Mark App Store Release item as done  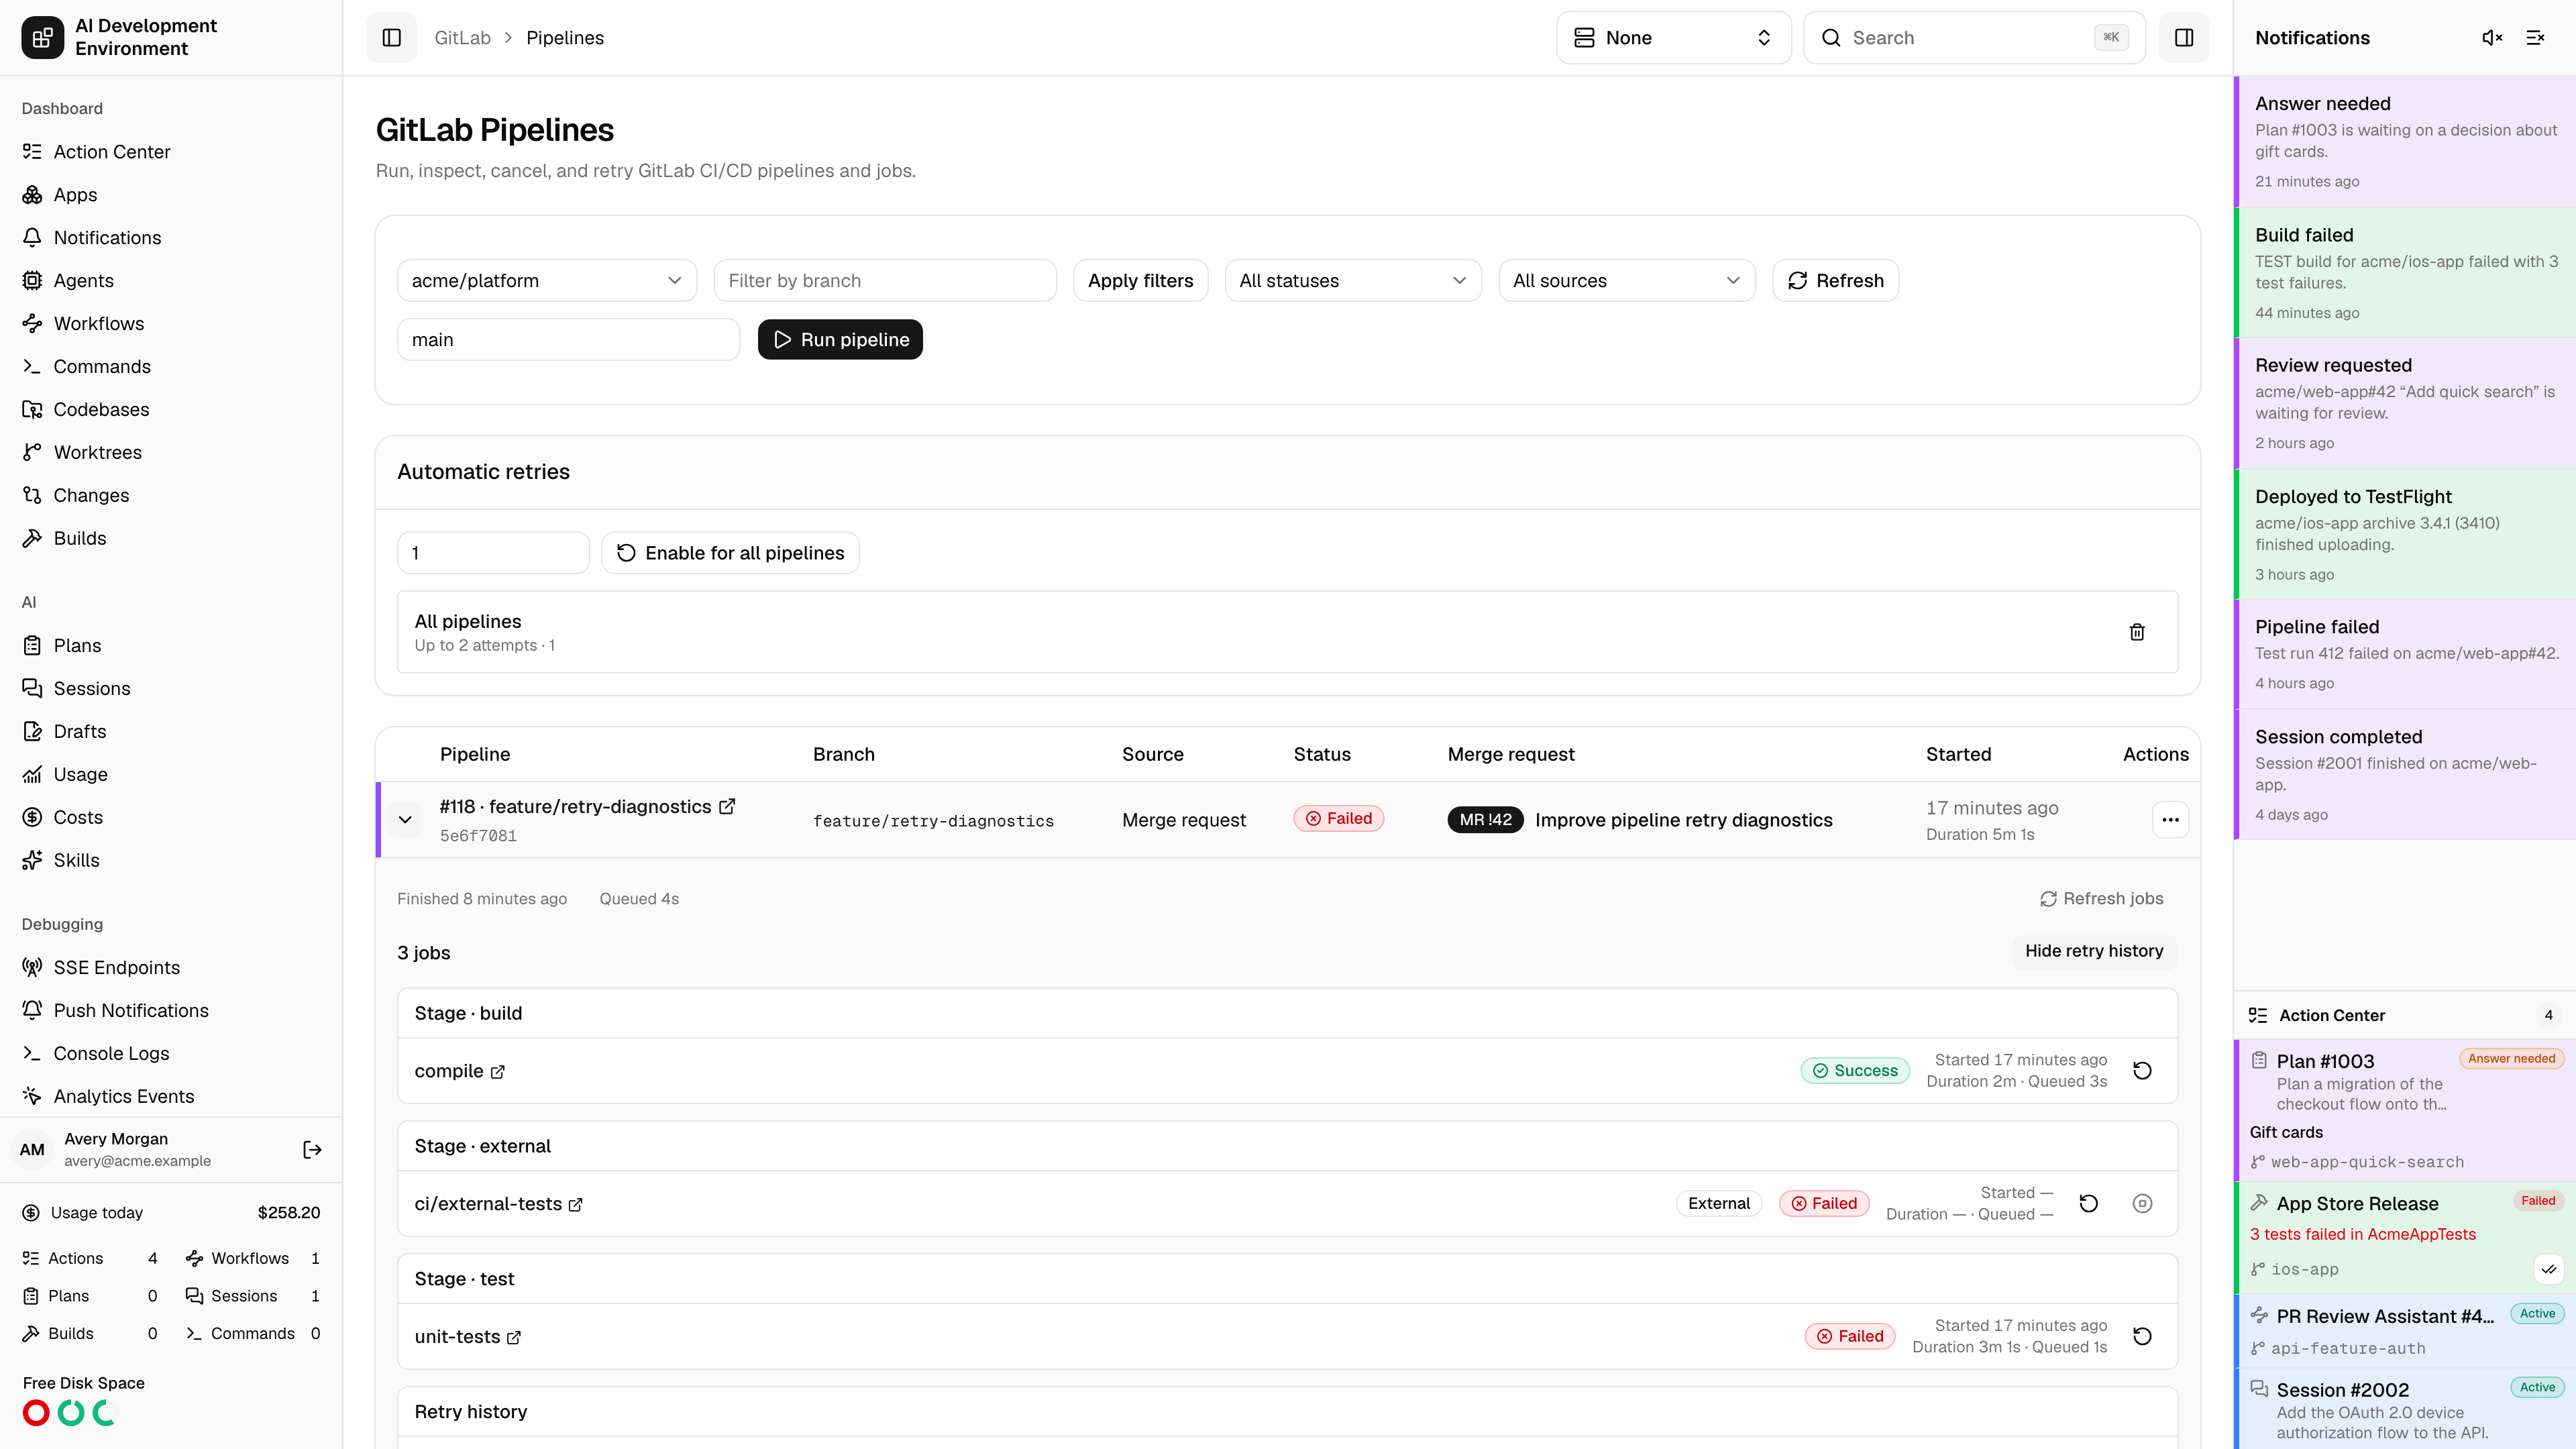2548,1269
